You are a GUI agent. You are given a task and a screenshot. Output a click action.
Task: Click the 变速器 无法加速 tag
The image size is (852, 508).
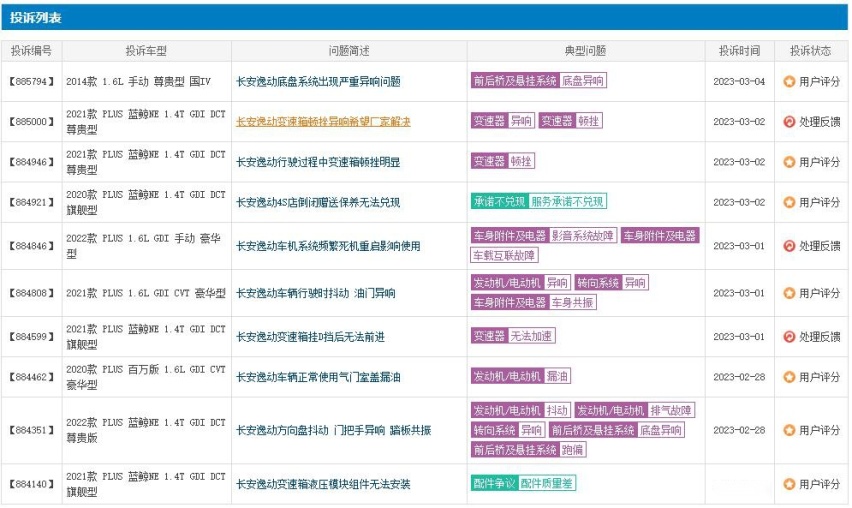click(x=513, y=336)
